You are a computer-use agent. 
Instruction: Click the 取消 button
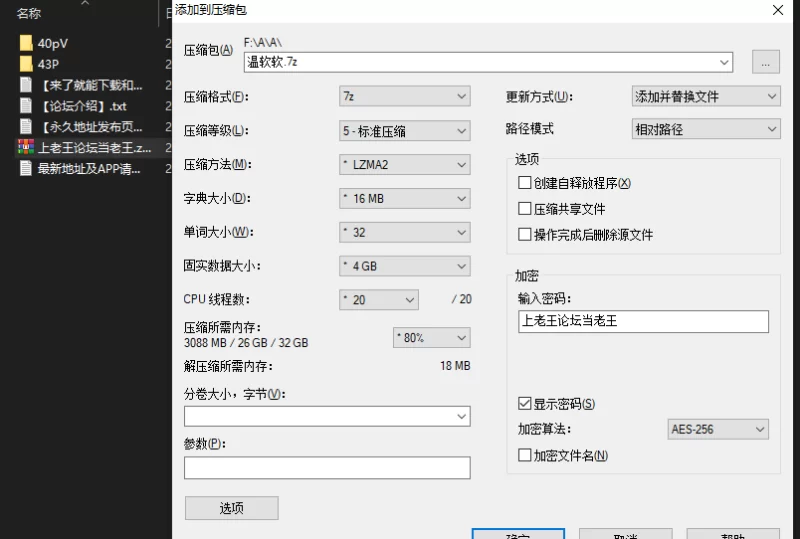(626, 534)
